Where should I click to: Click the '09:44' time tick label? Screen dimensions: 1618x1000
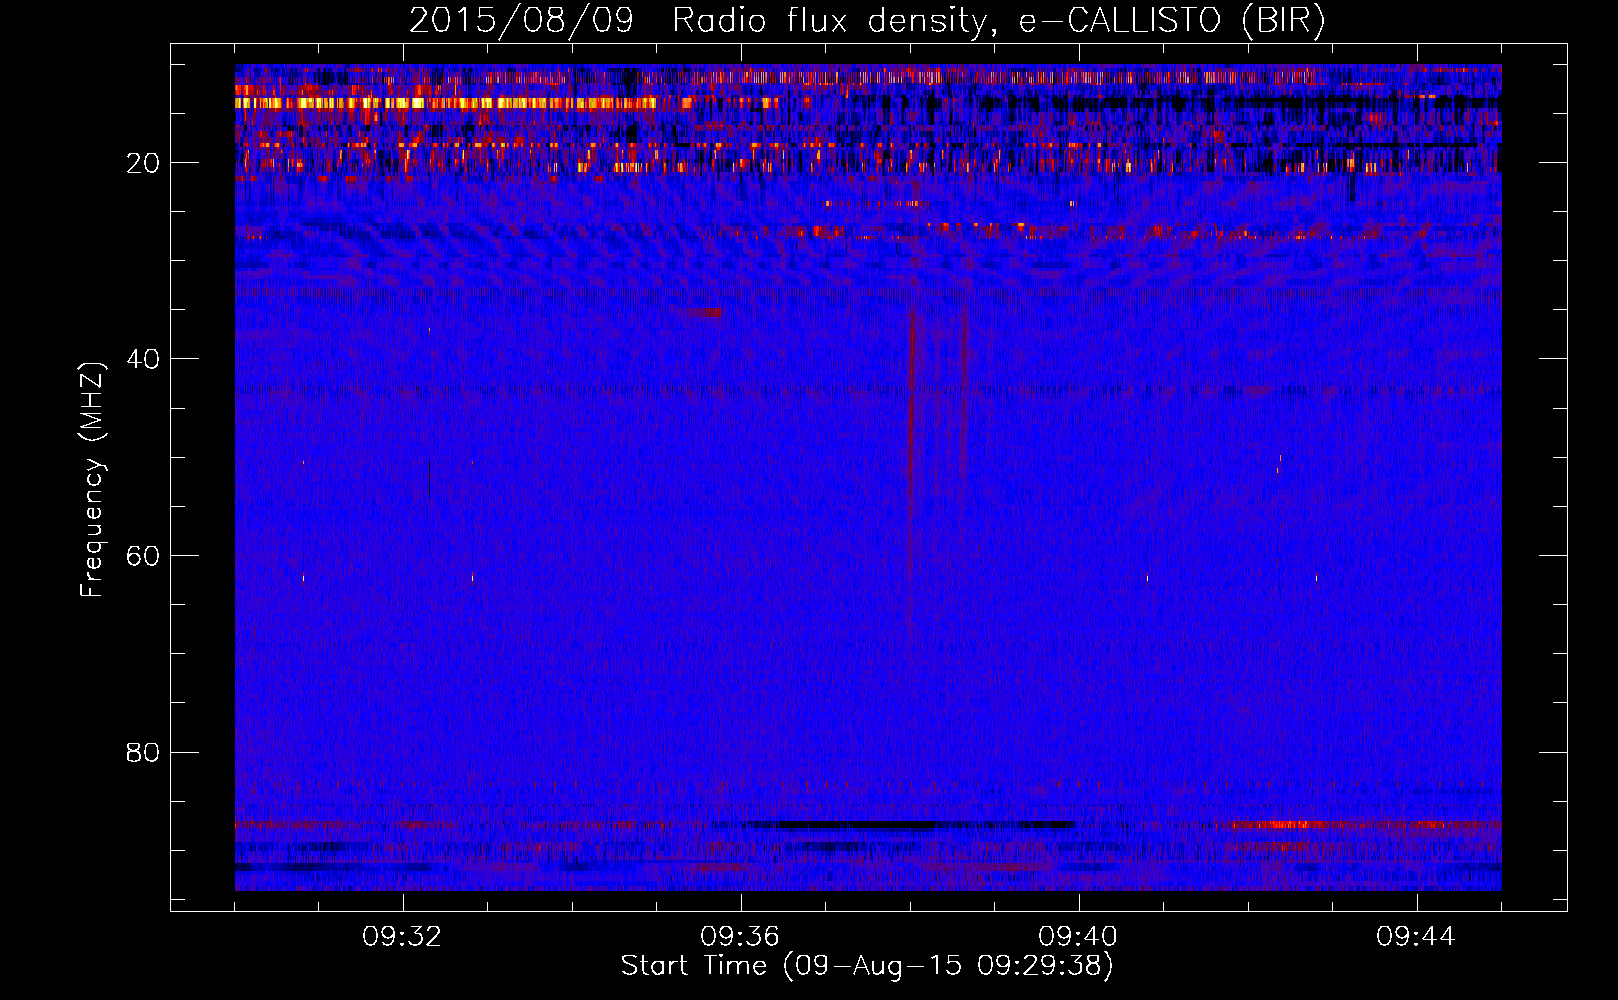tap(1416, 937)
